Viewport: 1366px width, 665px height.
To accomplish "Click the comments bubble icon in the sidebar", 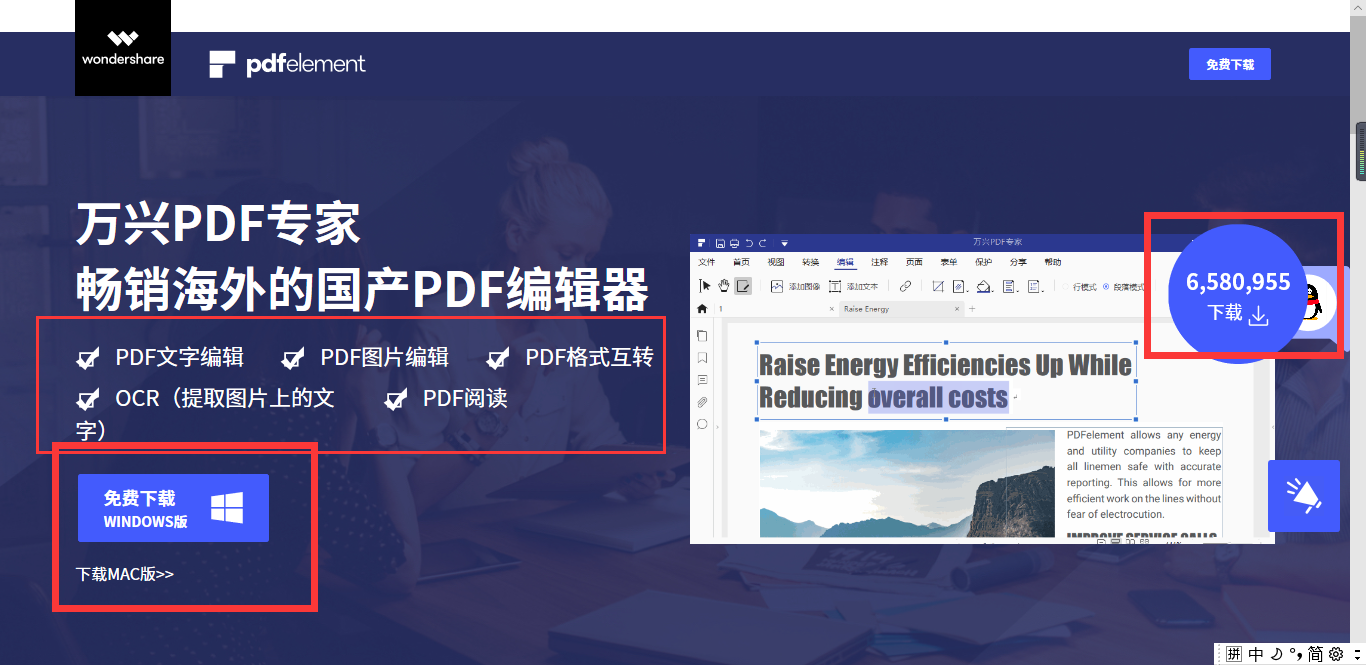I will tap(702, 380).
